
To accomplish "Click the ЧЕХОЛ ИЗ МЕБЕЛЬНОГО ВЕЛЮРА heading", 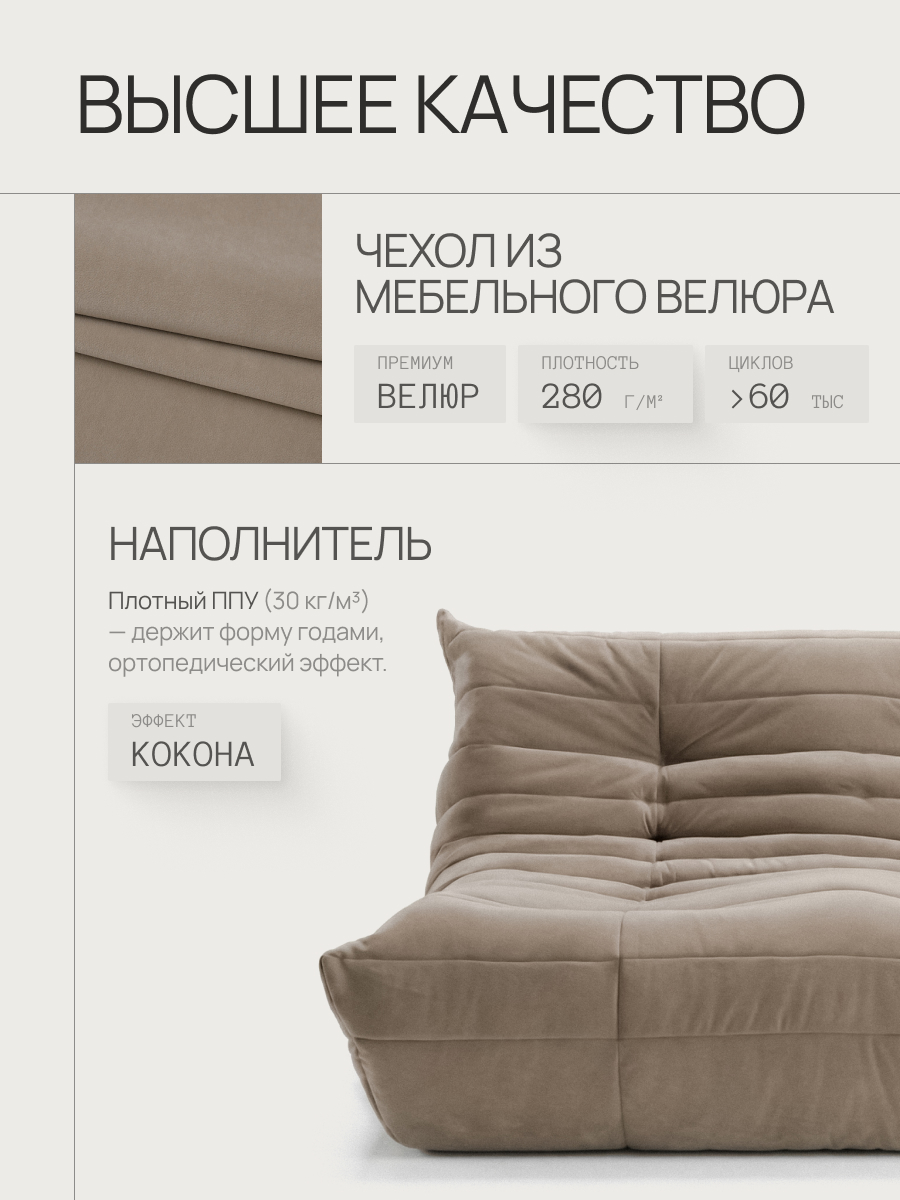I will (x=594, y=273).
